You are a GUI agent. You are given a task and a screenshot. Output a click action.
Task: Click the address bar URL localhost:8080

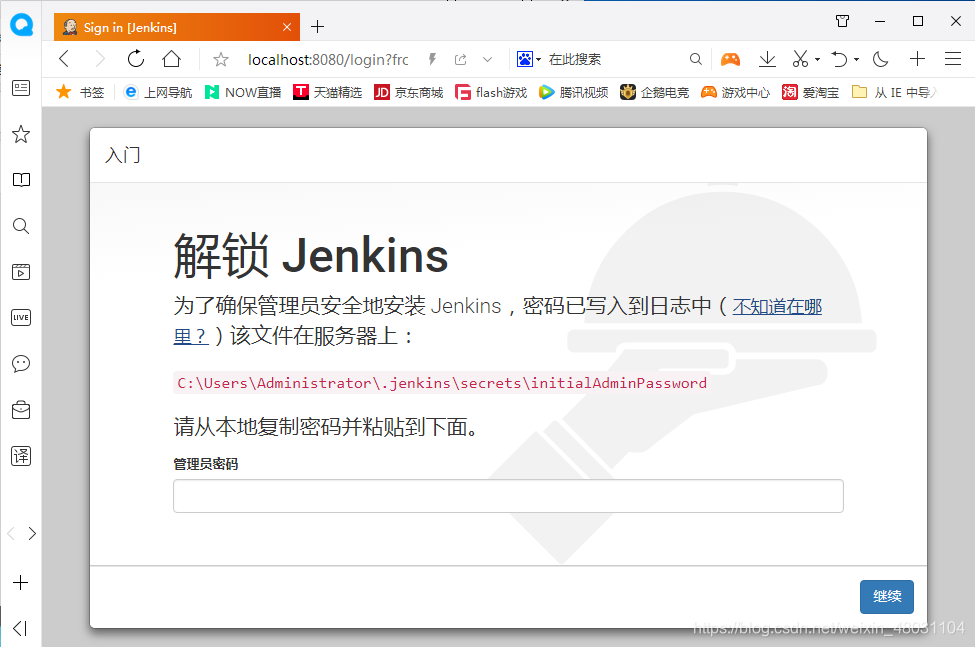tap(328, 60)
